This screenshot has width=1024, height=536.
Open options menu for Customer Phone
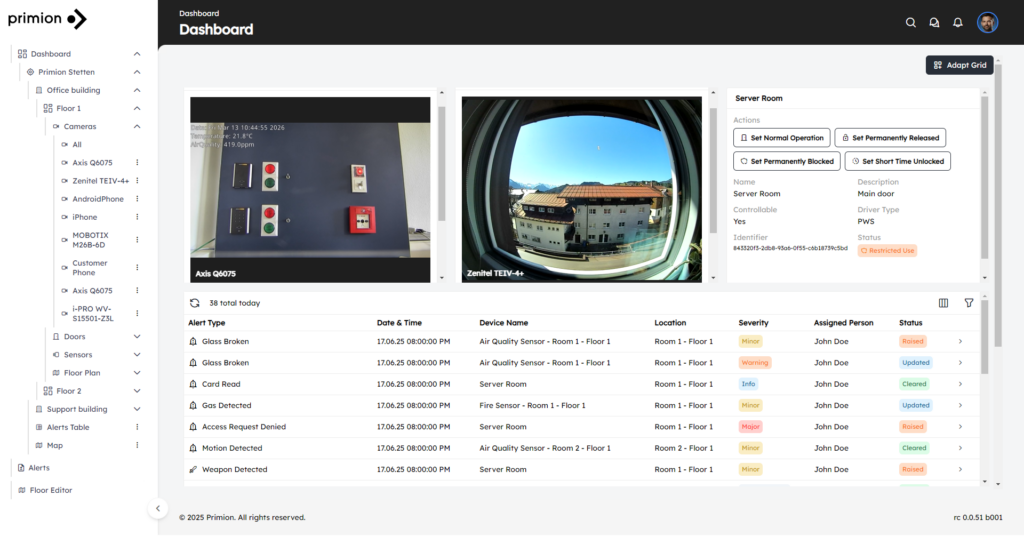point(137,267)
